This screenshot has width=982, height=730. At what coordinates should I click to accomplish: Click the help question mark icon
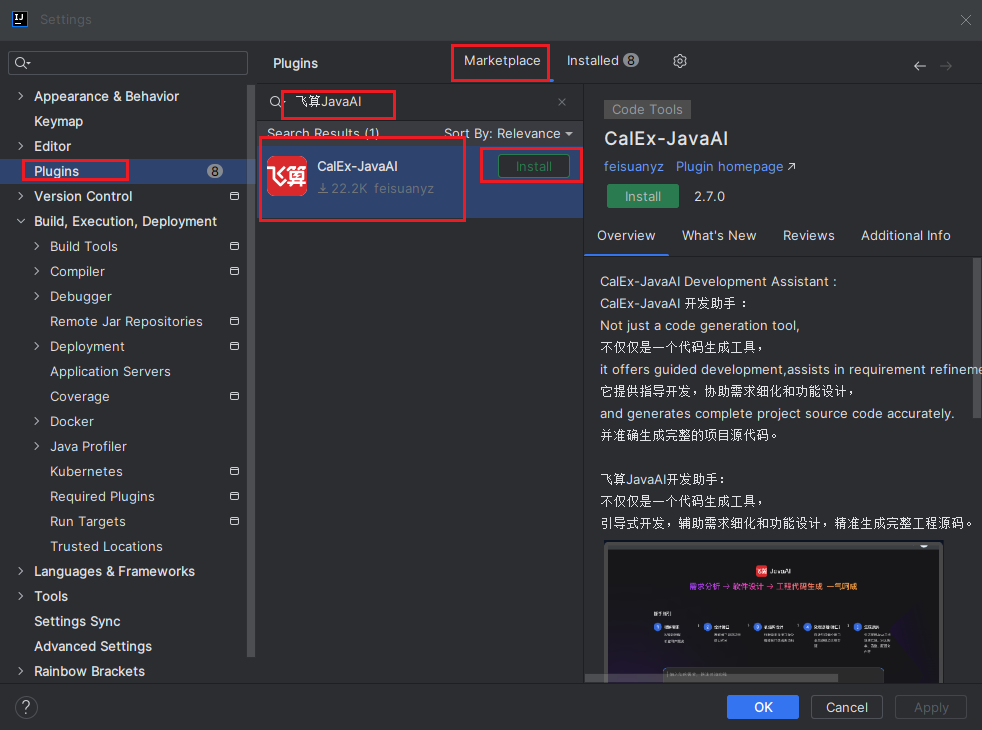click(27, 707)
